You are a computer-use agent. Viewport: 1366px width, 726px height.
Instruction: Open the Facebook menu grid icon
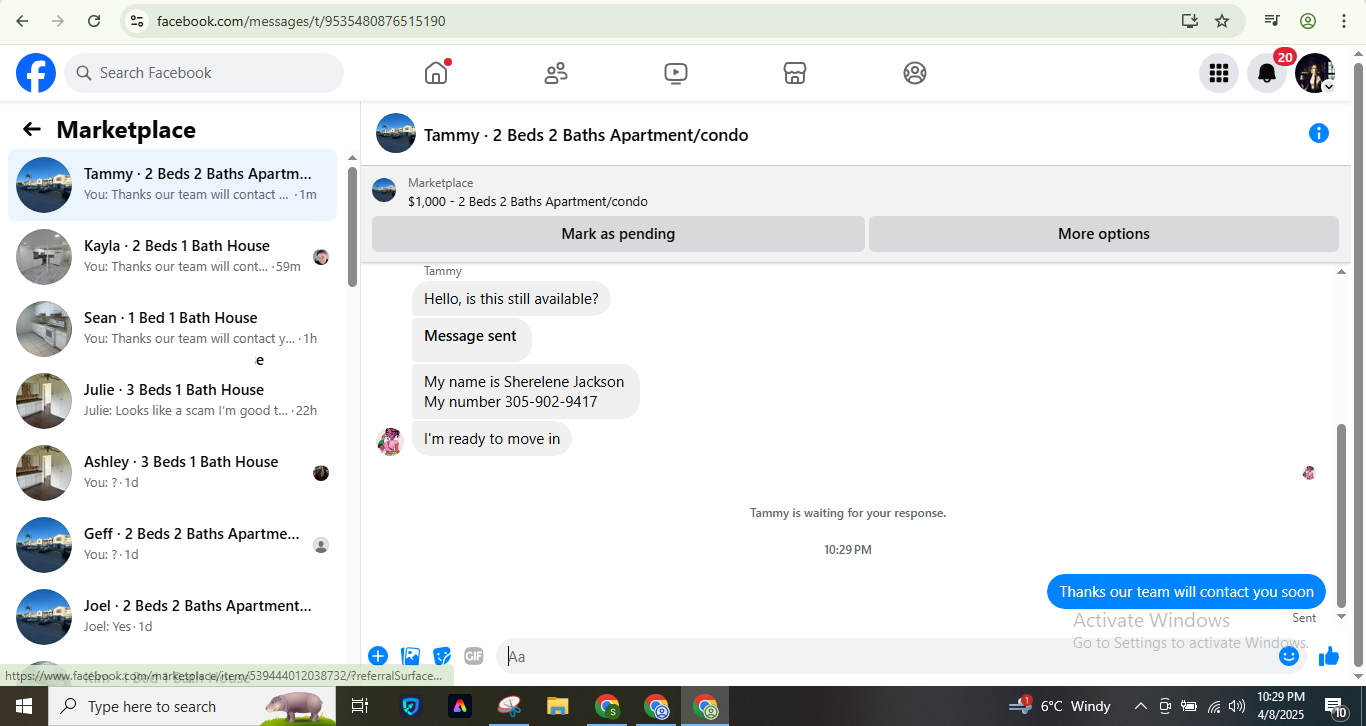click(1219, 73)
